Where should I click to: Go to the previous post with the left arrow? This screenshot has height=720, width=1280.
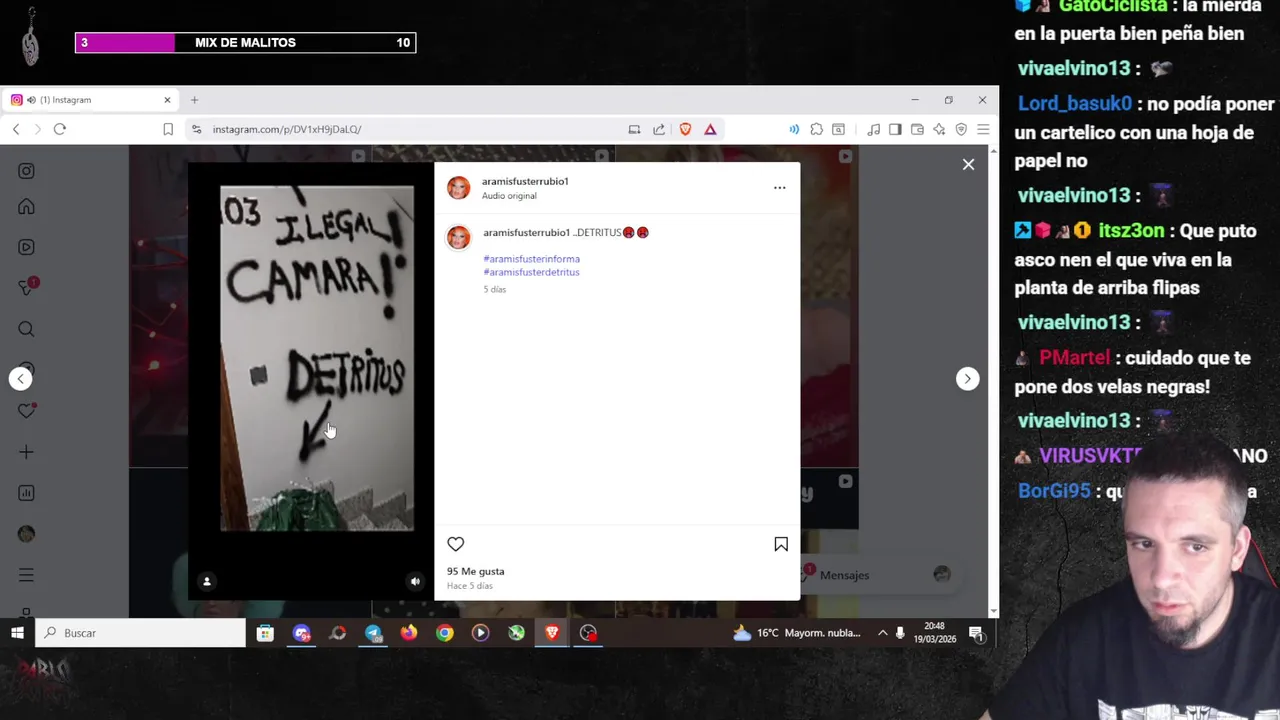(x=21, y=378)
